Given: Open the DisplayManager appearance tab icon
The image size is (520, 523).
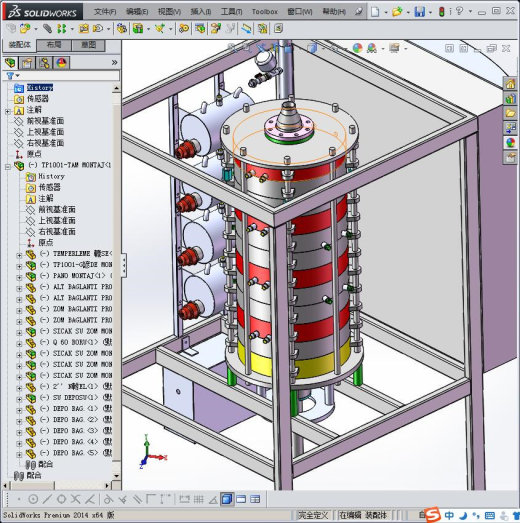Looking at the screenshot, I should tap(61, 63).
